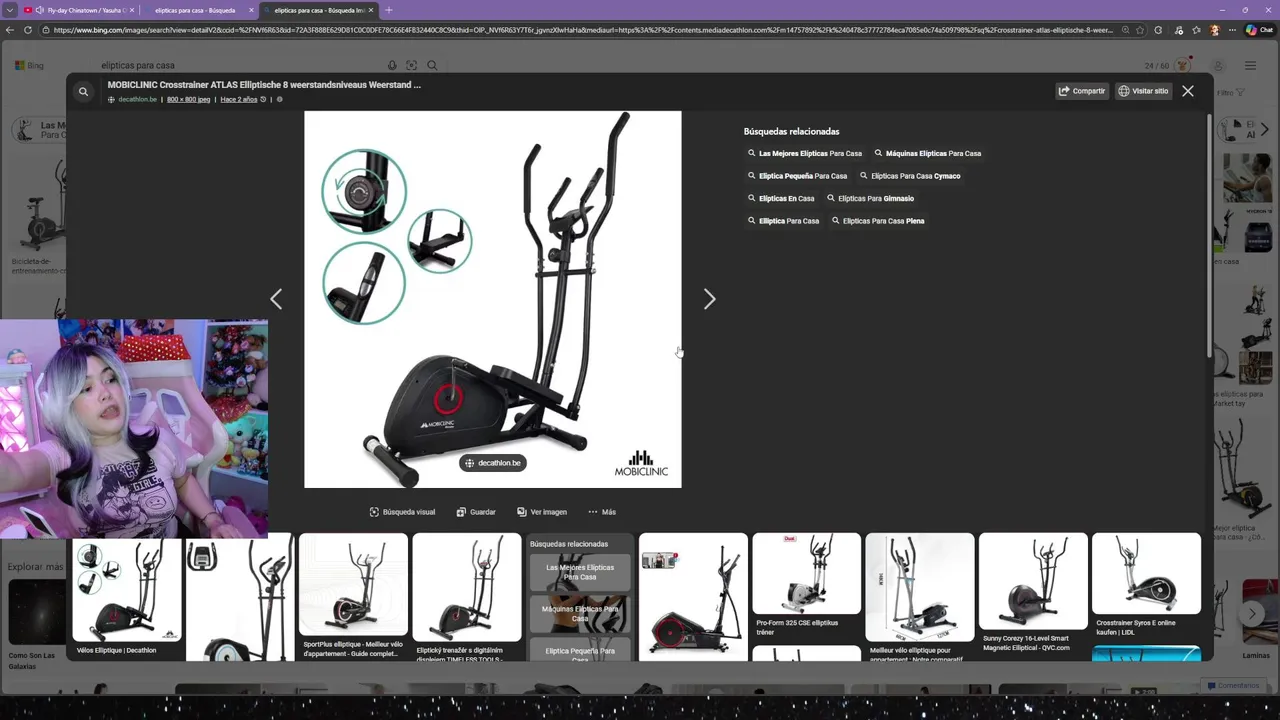The width and height of the screenshot is (1280, 720).
Task: Open the source page with Visitar sitio
Action: (x=1143, y=91)
